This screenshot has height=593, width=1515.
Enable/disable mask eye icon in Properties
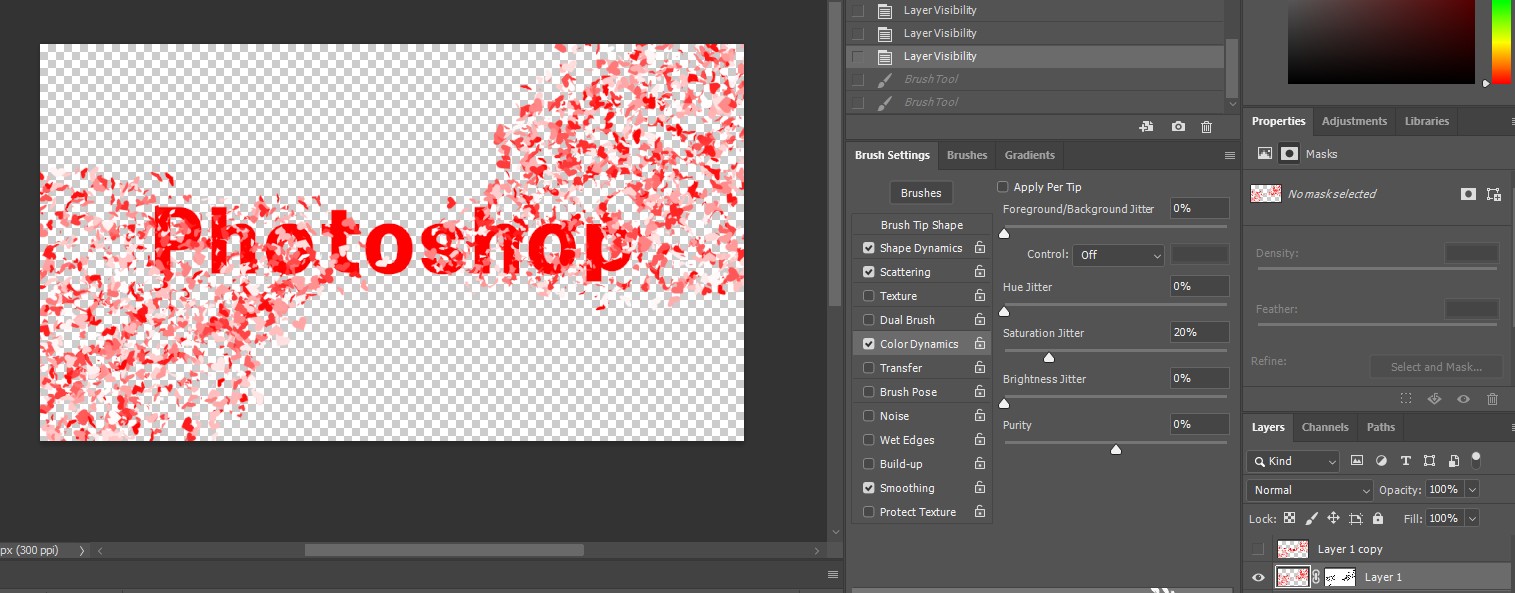click(1463, 398)
